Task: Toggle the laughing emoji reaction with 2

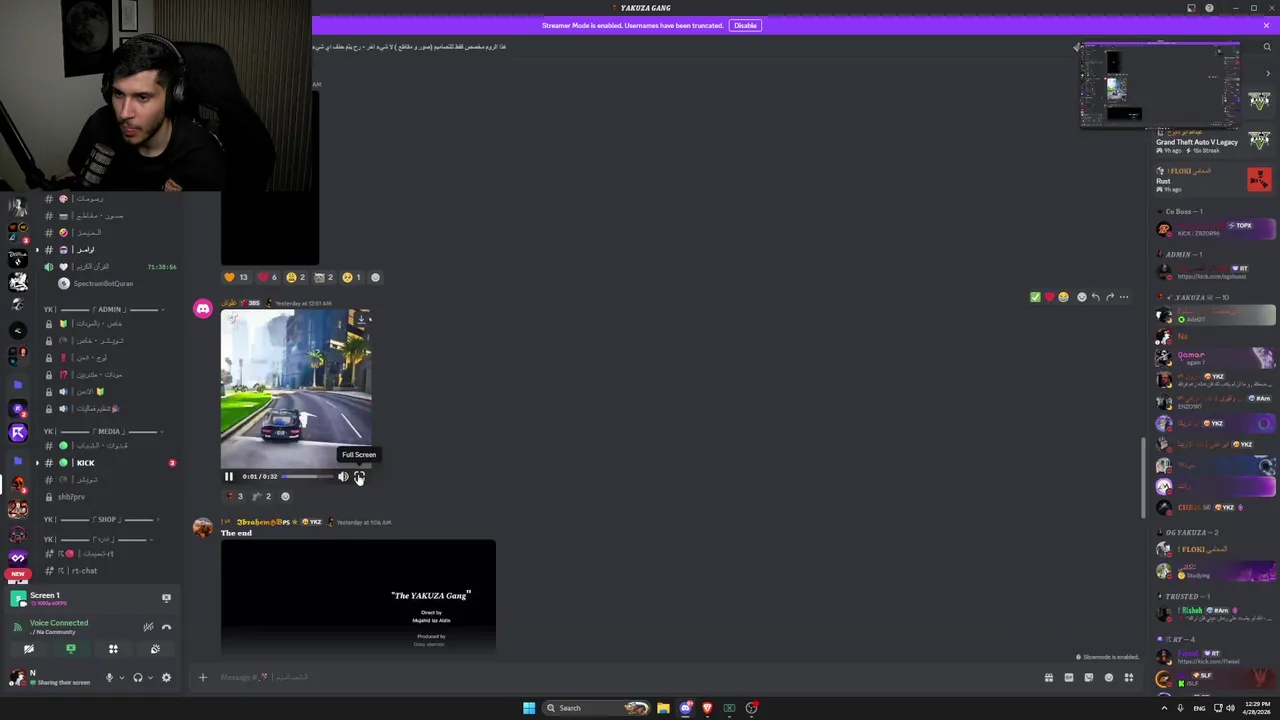Action: [x=295, y=277]
